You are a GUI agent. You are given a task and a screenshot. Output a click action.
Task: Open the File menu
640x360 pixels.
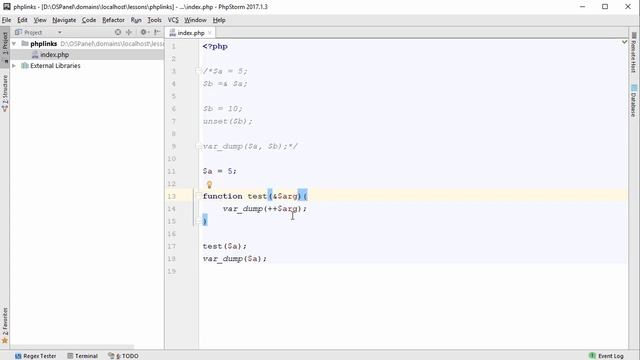[x=6, y=20]
